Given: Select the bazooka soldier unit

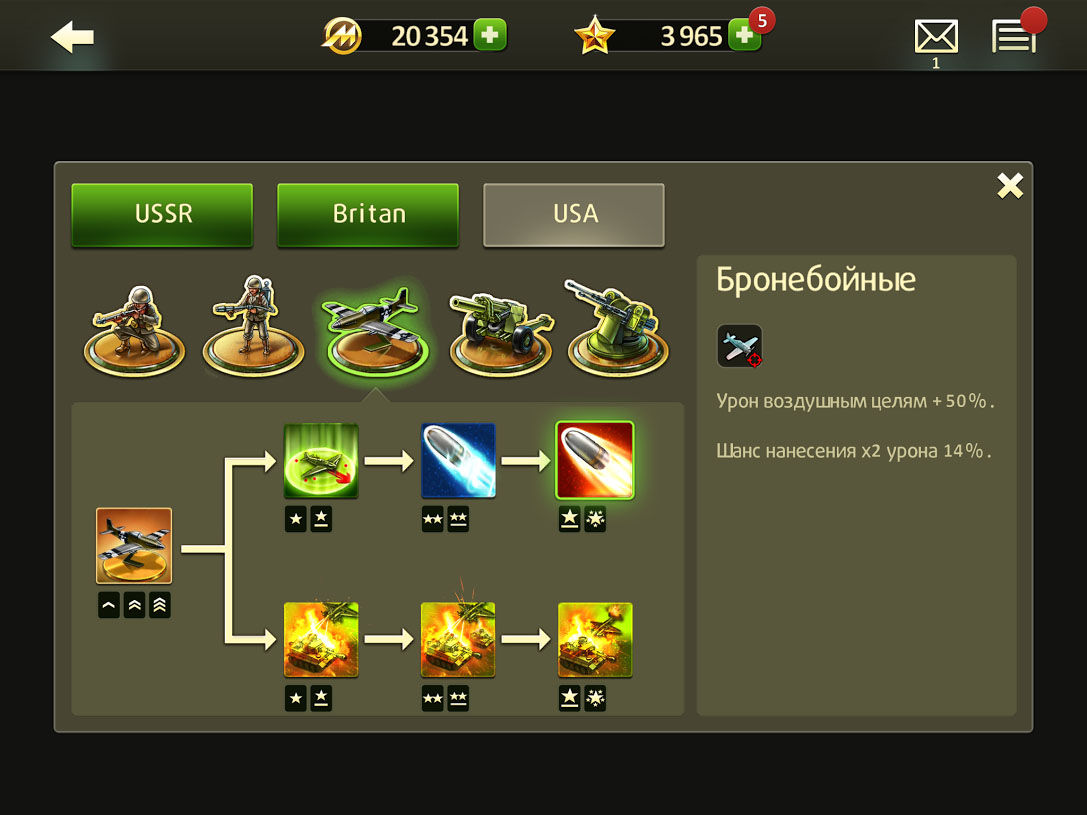Looking at the screenshot, I should coord(253,326).
